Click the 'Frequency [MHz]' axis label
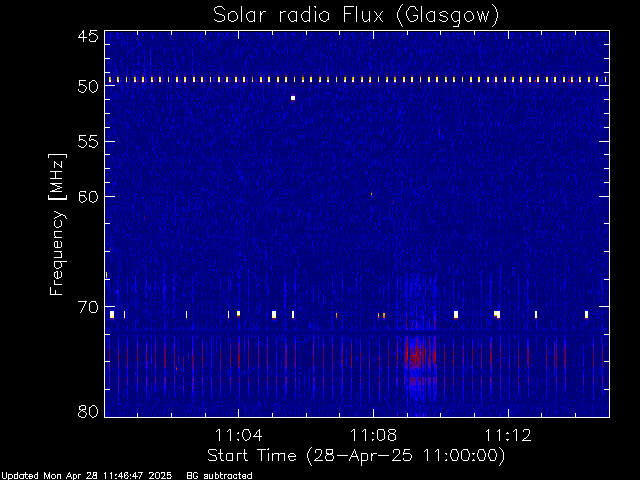Image resolution: width=640 pixels, height=480 pixels. (57, 224)
